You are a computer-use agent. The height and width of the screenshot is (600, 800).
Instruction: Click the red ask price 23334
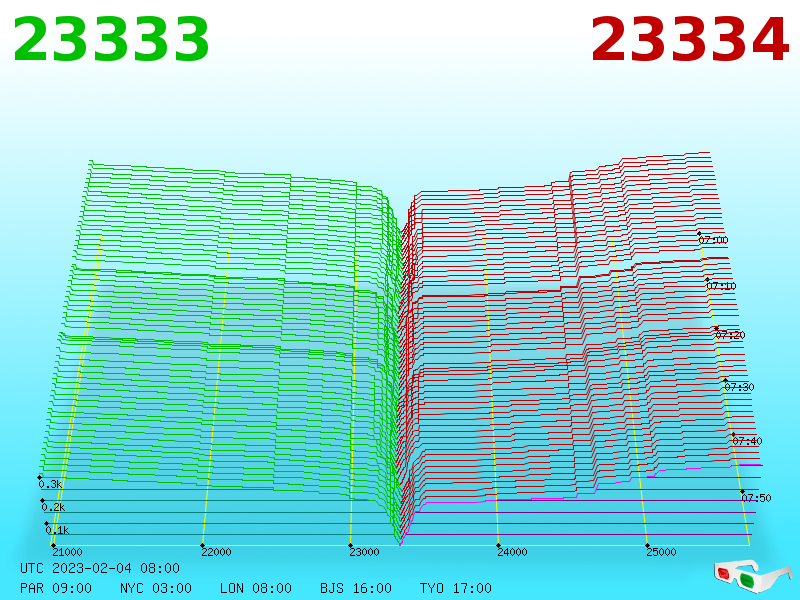coord(690,40)
